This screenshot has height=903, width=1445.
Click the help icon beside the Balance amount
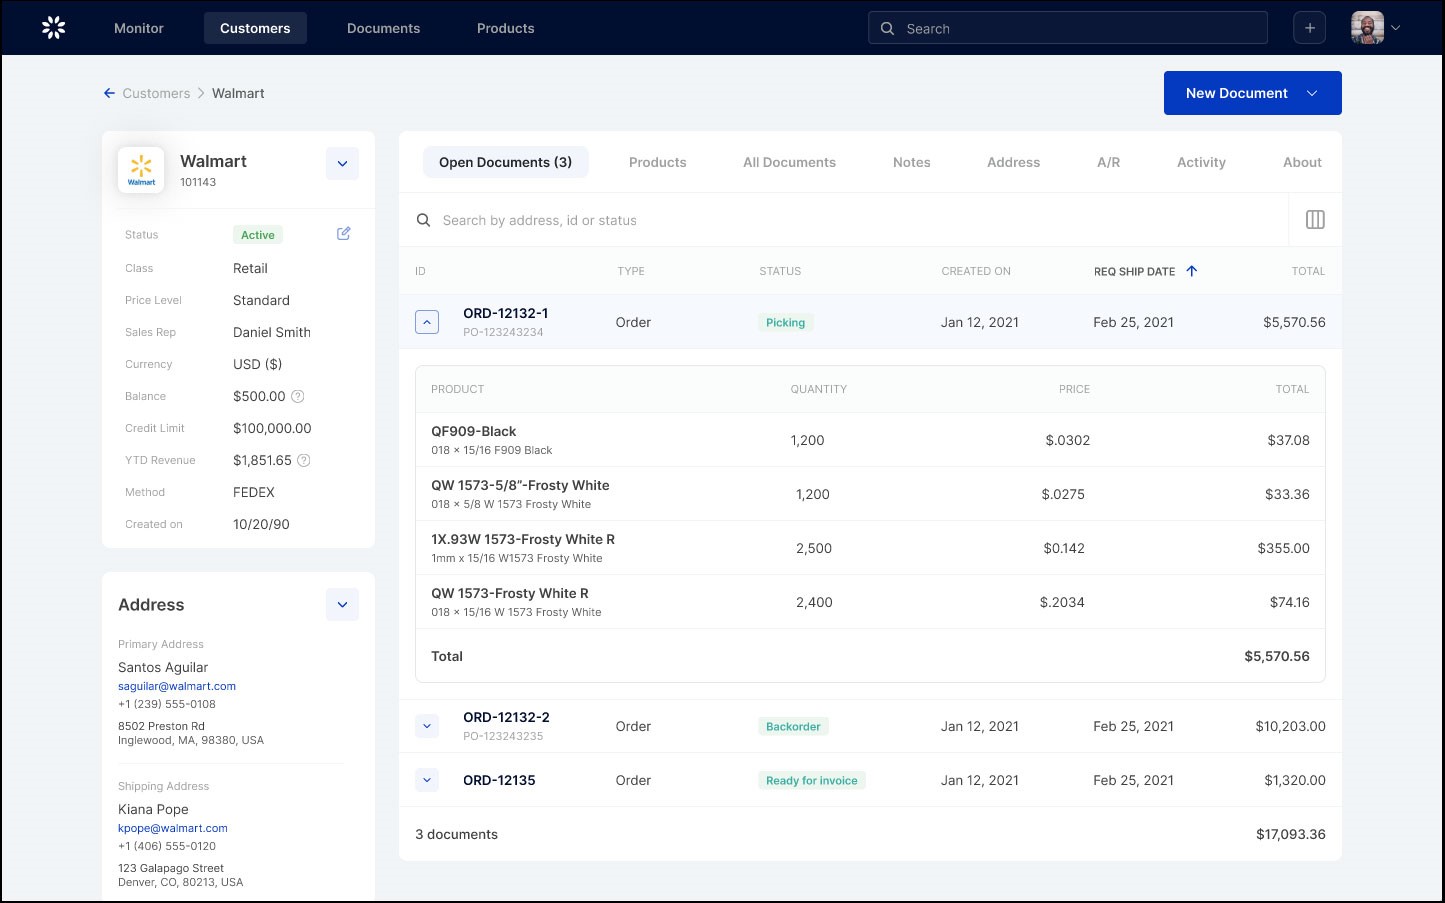click(297, 396)
